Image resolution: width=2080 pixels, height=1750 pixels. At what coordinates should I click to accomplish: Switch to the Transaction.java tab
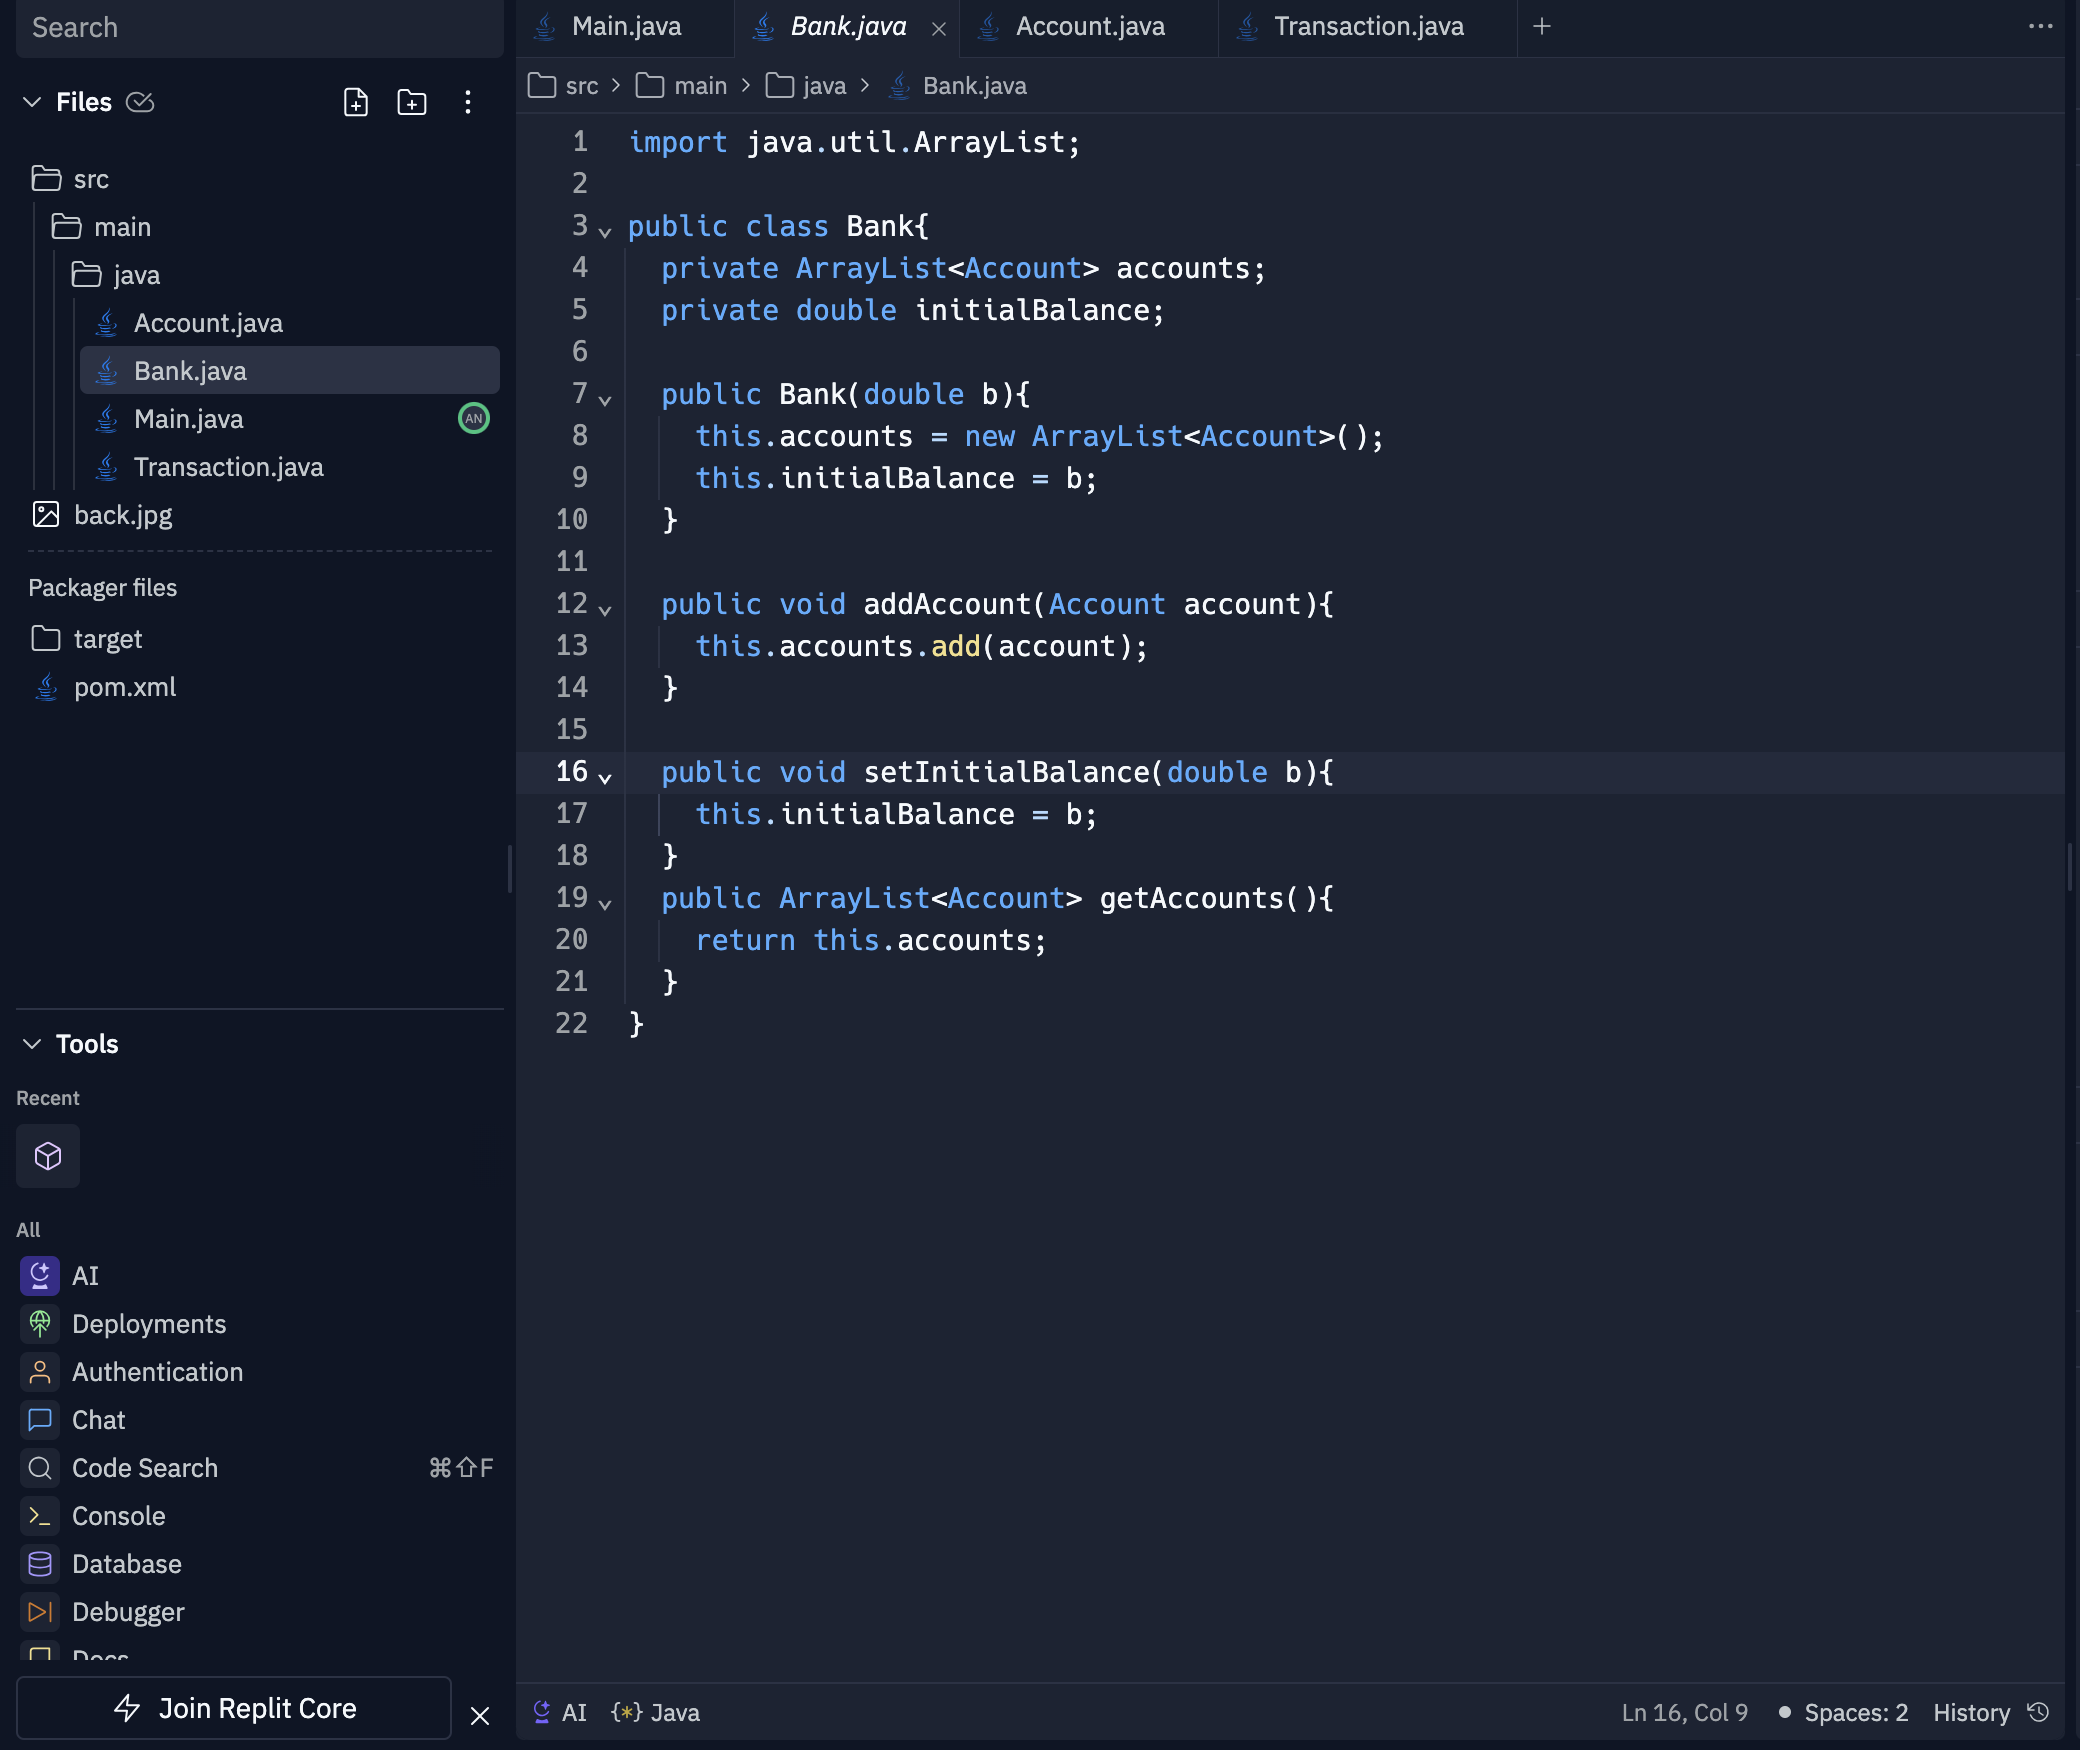pyautogui.click(x=1368, y=27)
